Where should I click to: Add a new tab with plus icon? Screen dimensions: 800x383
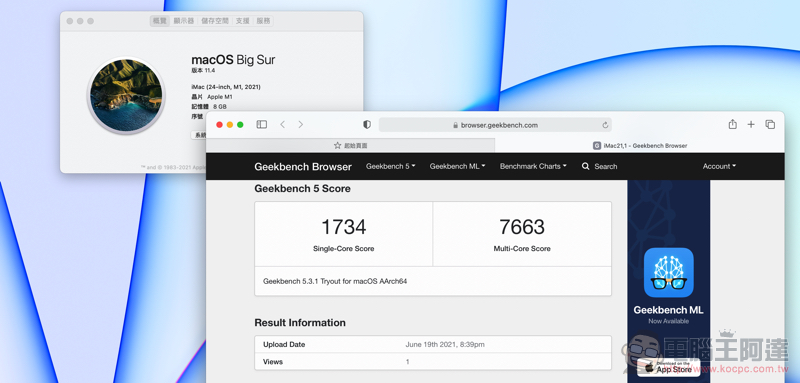pos(751,124)
